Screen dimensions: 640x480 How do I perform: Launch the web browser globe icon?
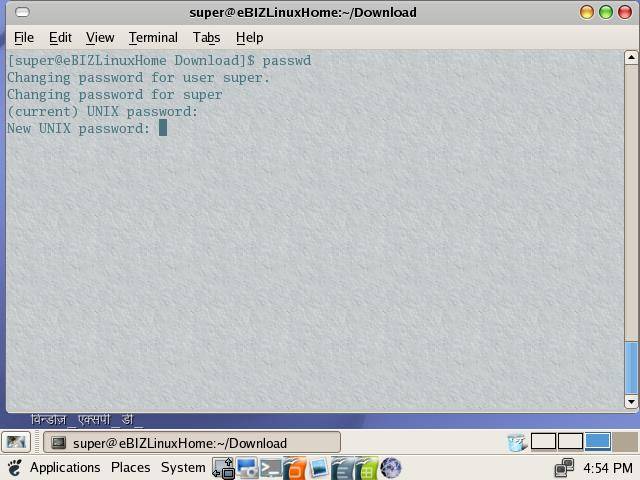coord(390,468)
